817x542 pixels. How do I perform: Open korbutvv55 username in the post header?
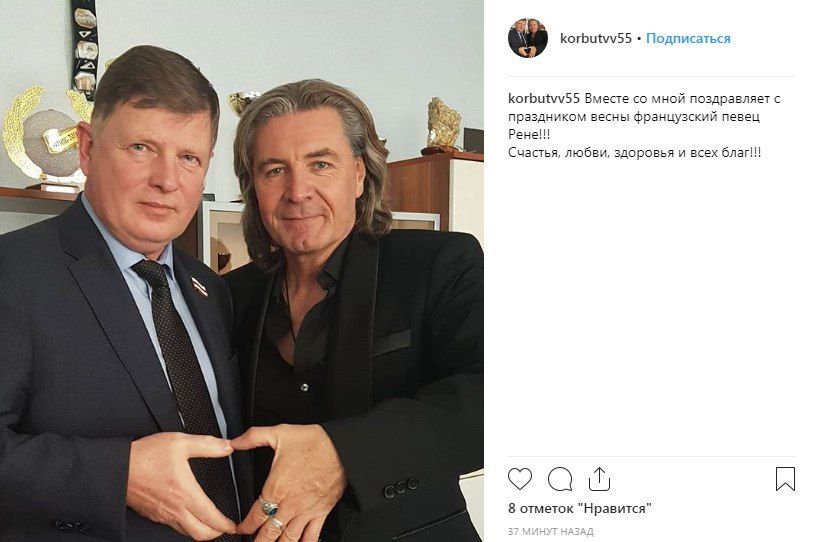[596, 38]
